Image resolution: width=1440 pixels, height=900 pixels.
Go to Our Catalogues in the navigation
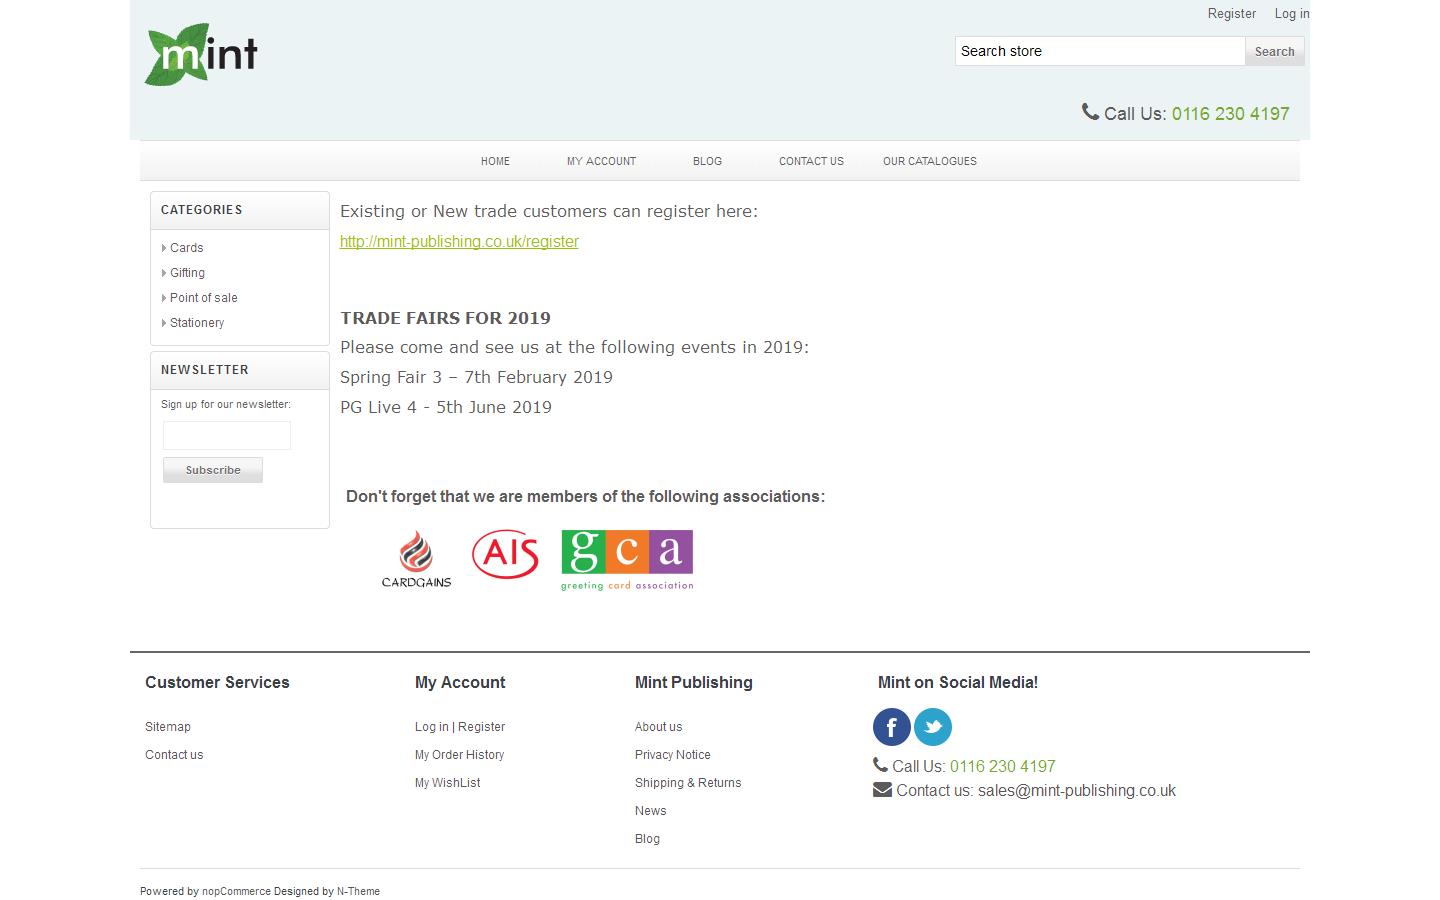coord(929,161)
